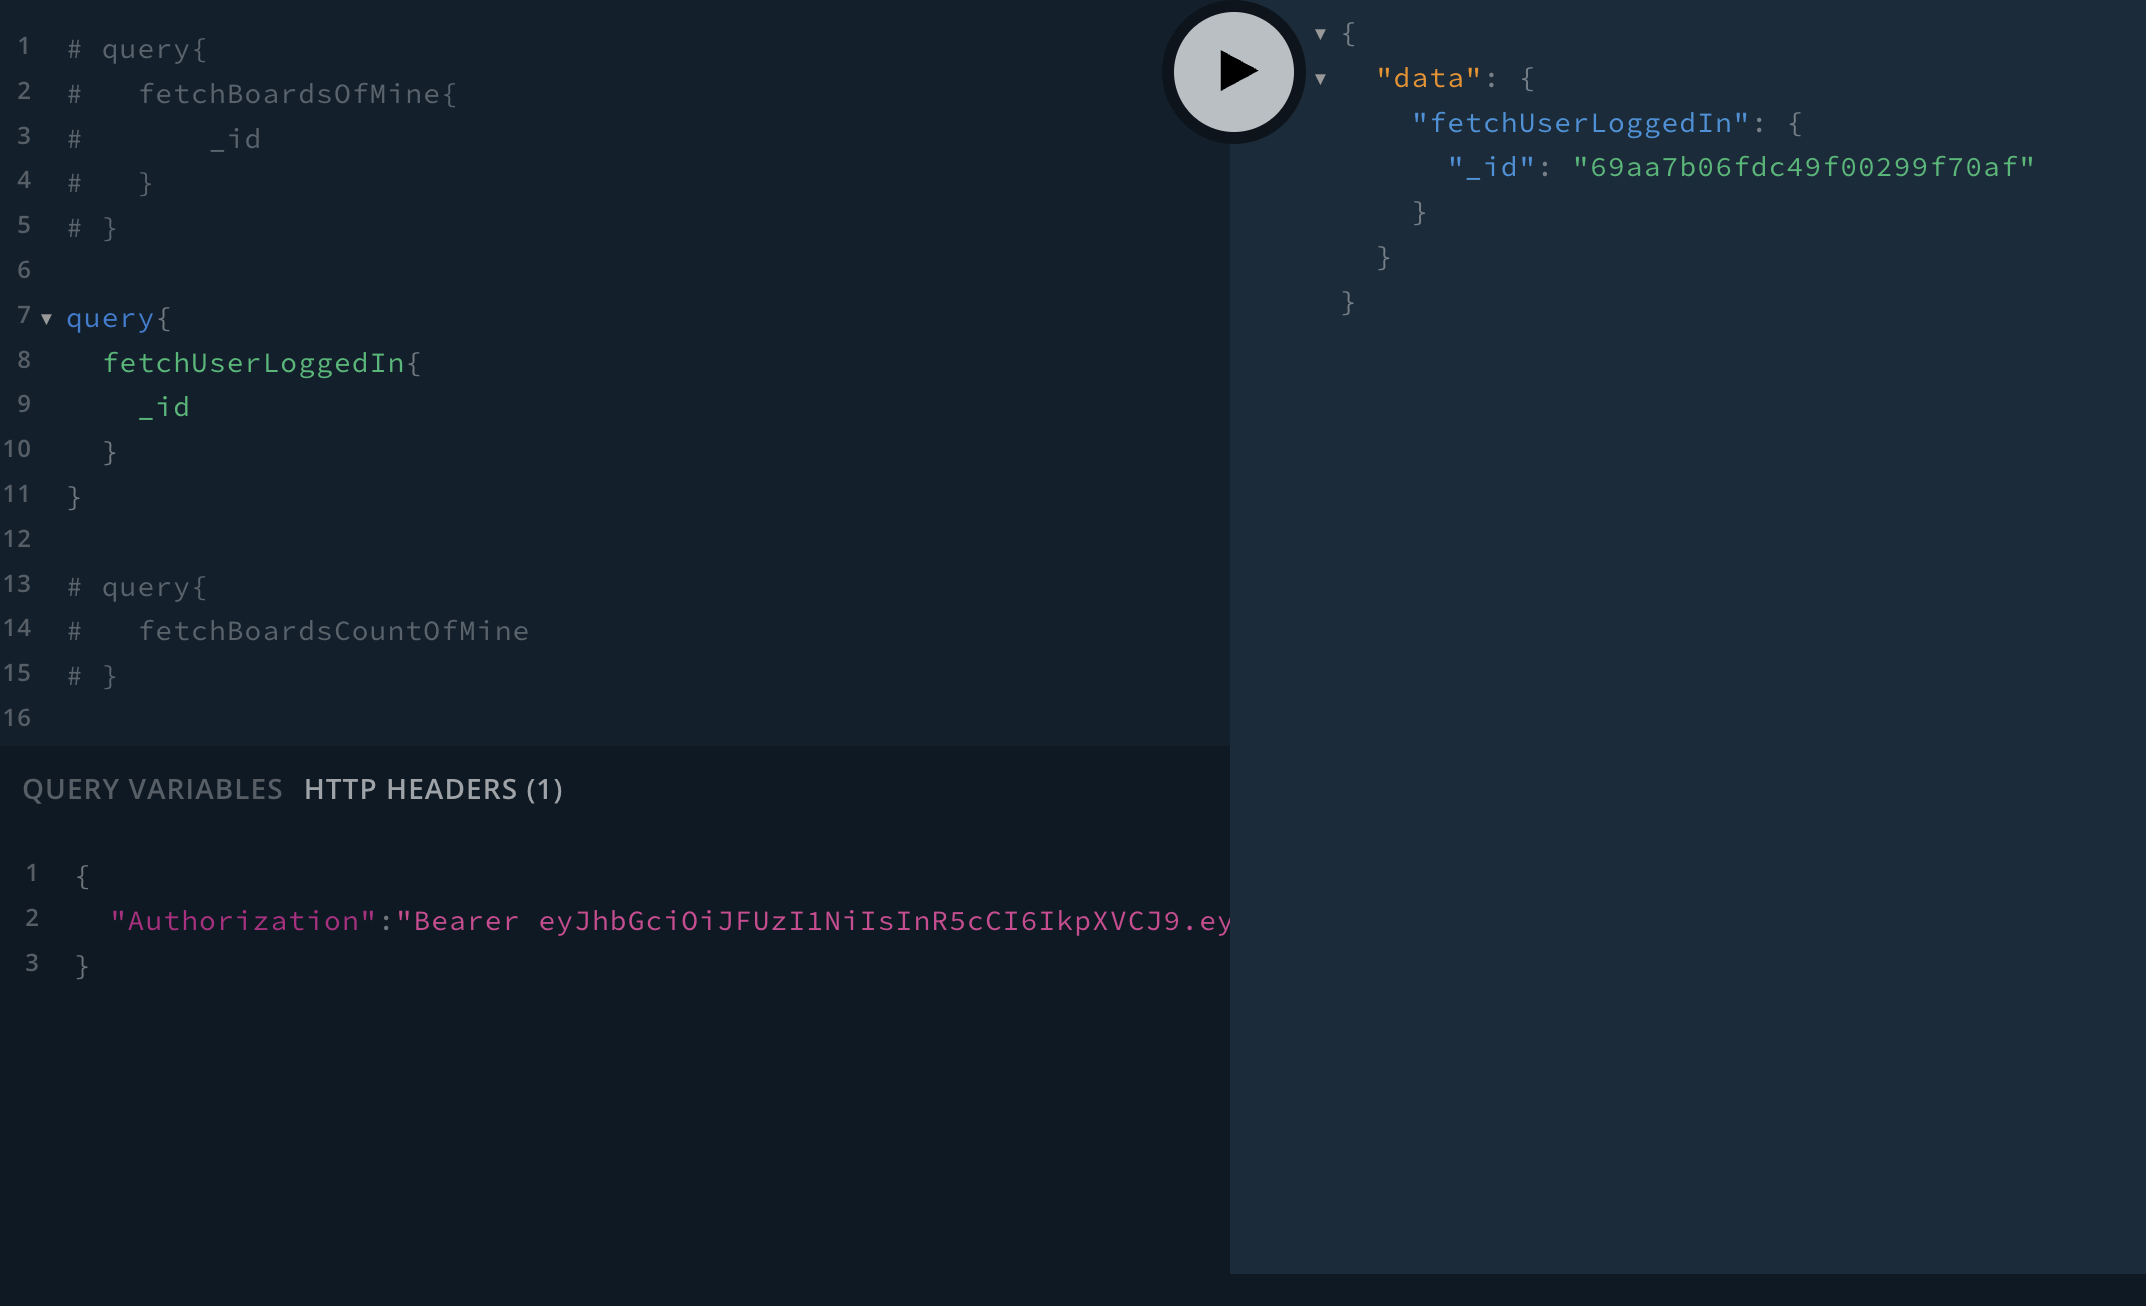The image size is (2146, 1306).
Task: Collapse the root response object arrow
Action: pyautogui.click(x=1320, y=34)
